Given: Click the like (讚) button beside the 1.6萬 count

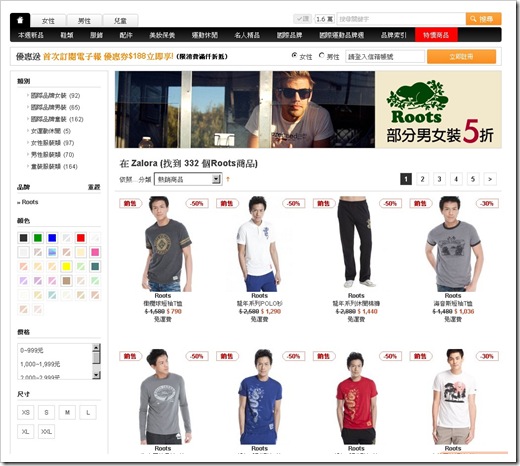Looking at the screenshot, I should coord(302,19).
